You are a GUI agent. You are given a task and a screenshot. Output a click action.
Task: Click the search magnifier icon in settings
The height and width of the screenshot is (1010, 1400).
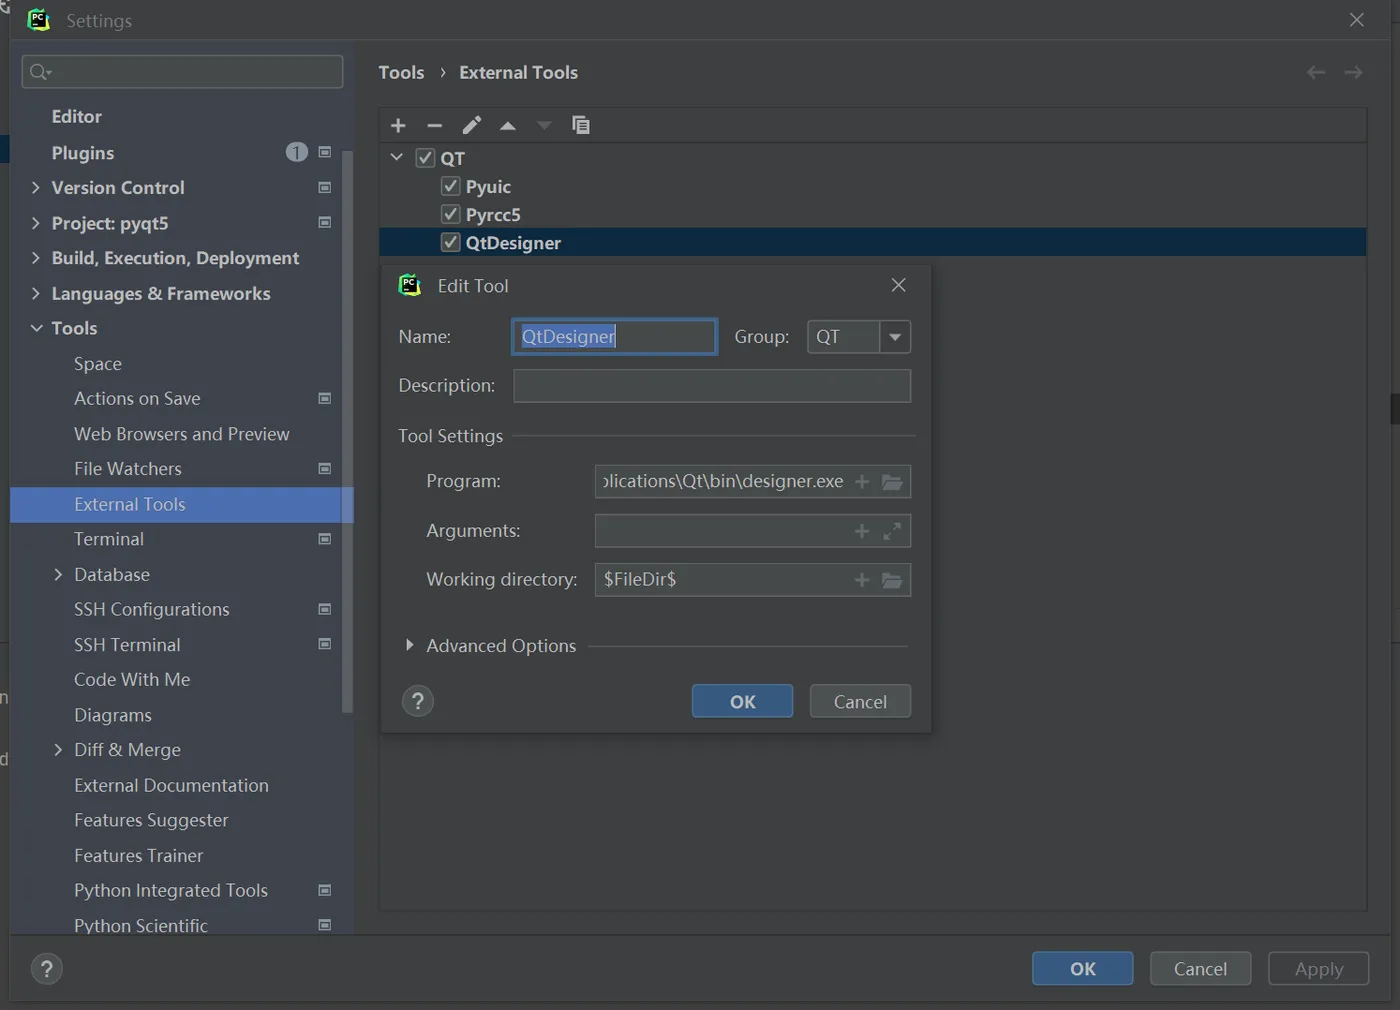click(x=40, y=72)
